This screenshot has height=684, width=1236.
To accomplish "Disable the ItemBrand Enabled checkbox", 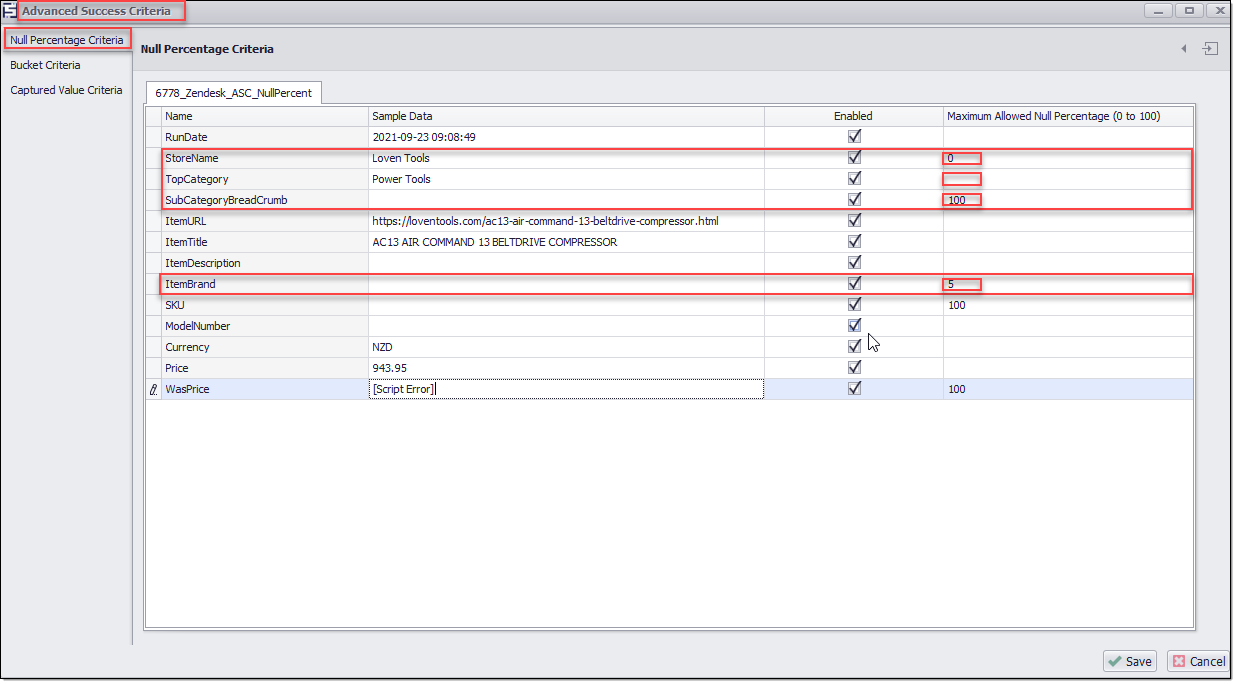I will tap(854, 284).
